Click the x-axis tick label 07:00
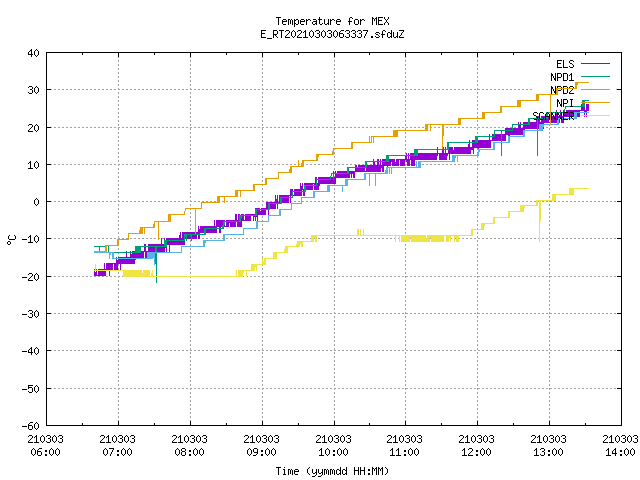Viewport: 640px width, 480px height. [x=118, y=452]
